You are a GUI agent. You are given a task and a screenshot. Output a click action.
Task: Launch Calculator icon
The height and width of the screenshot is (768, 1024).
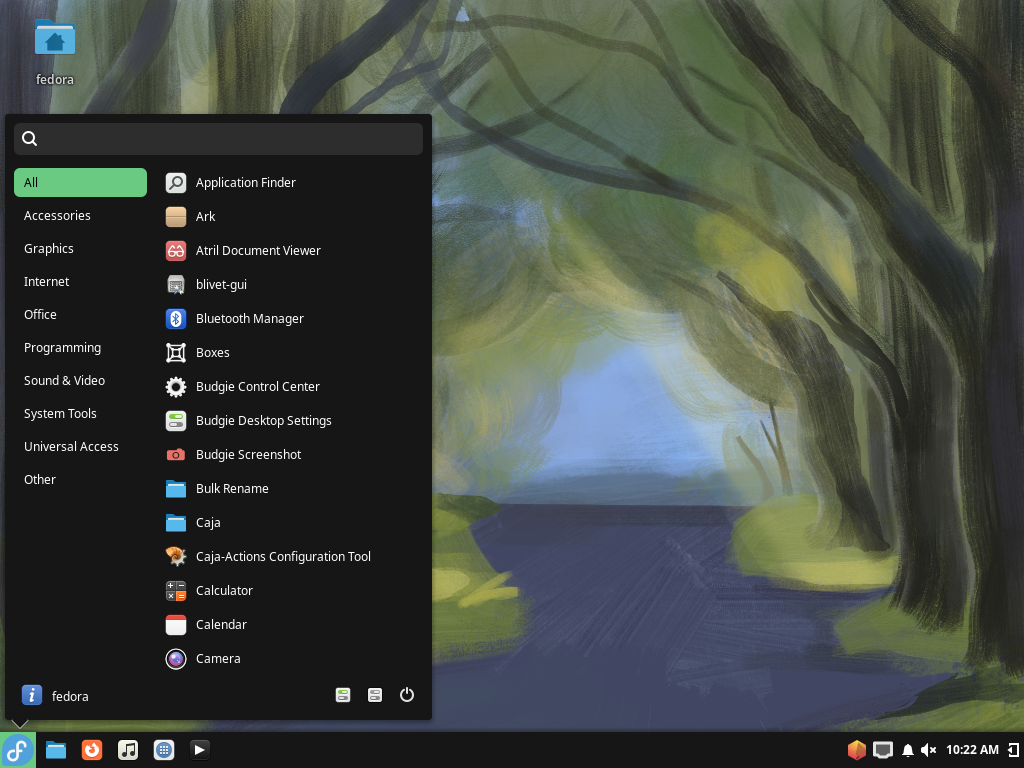[x=176, y=590]
